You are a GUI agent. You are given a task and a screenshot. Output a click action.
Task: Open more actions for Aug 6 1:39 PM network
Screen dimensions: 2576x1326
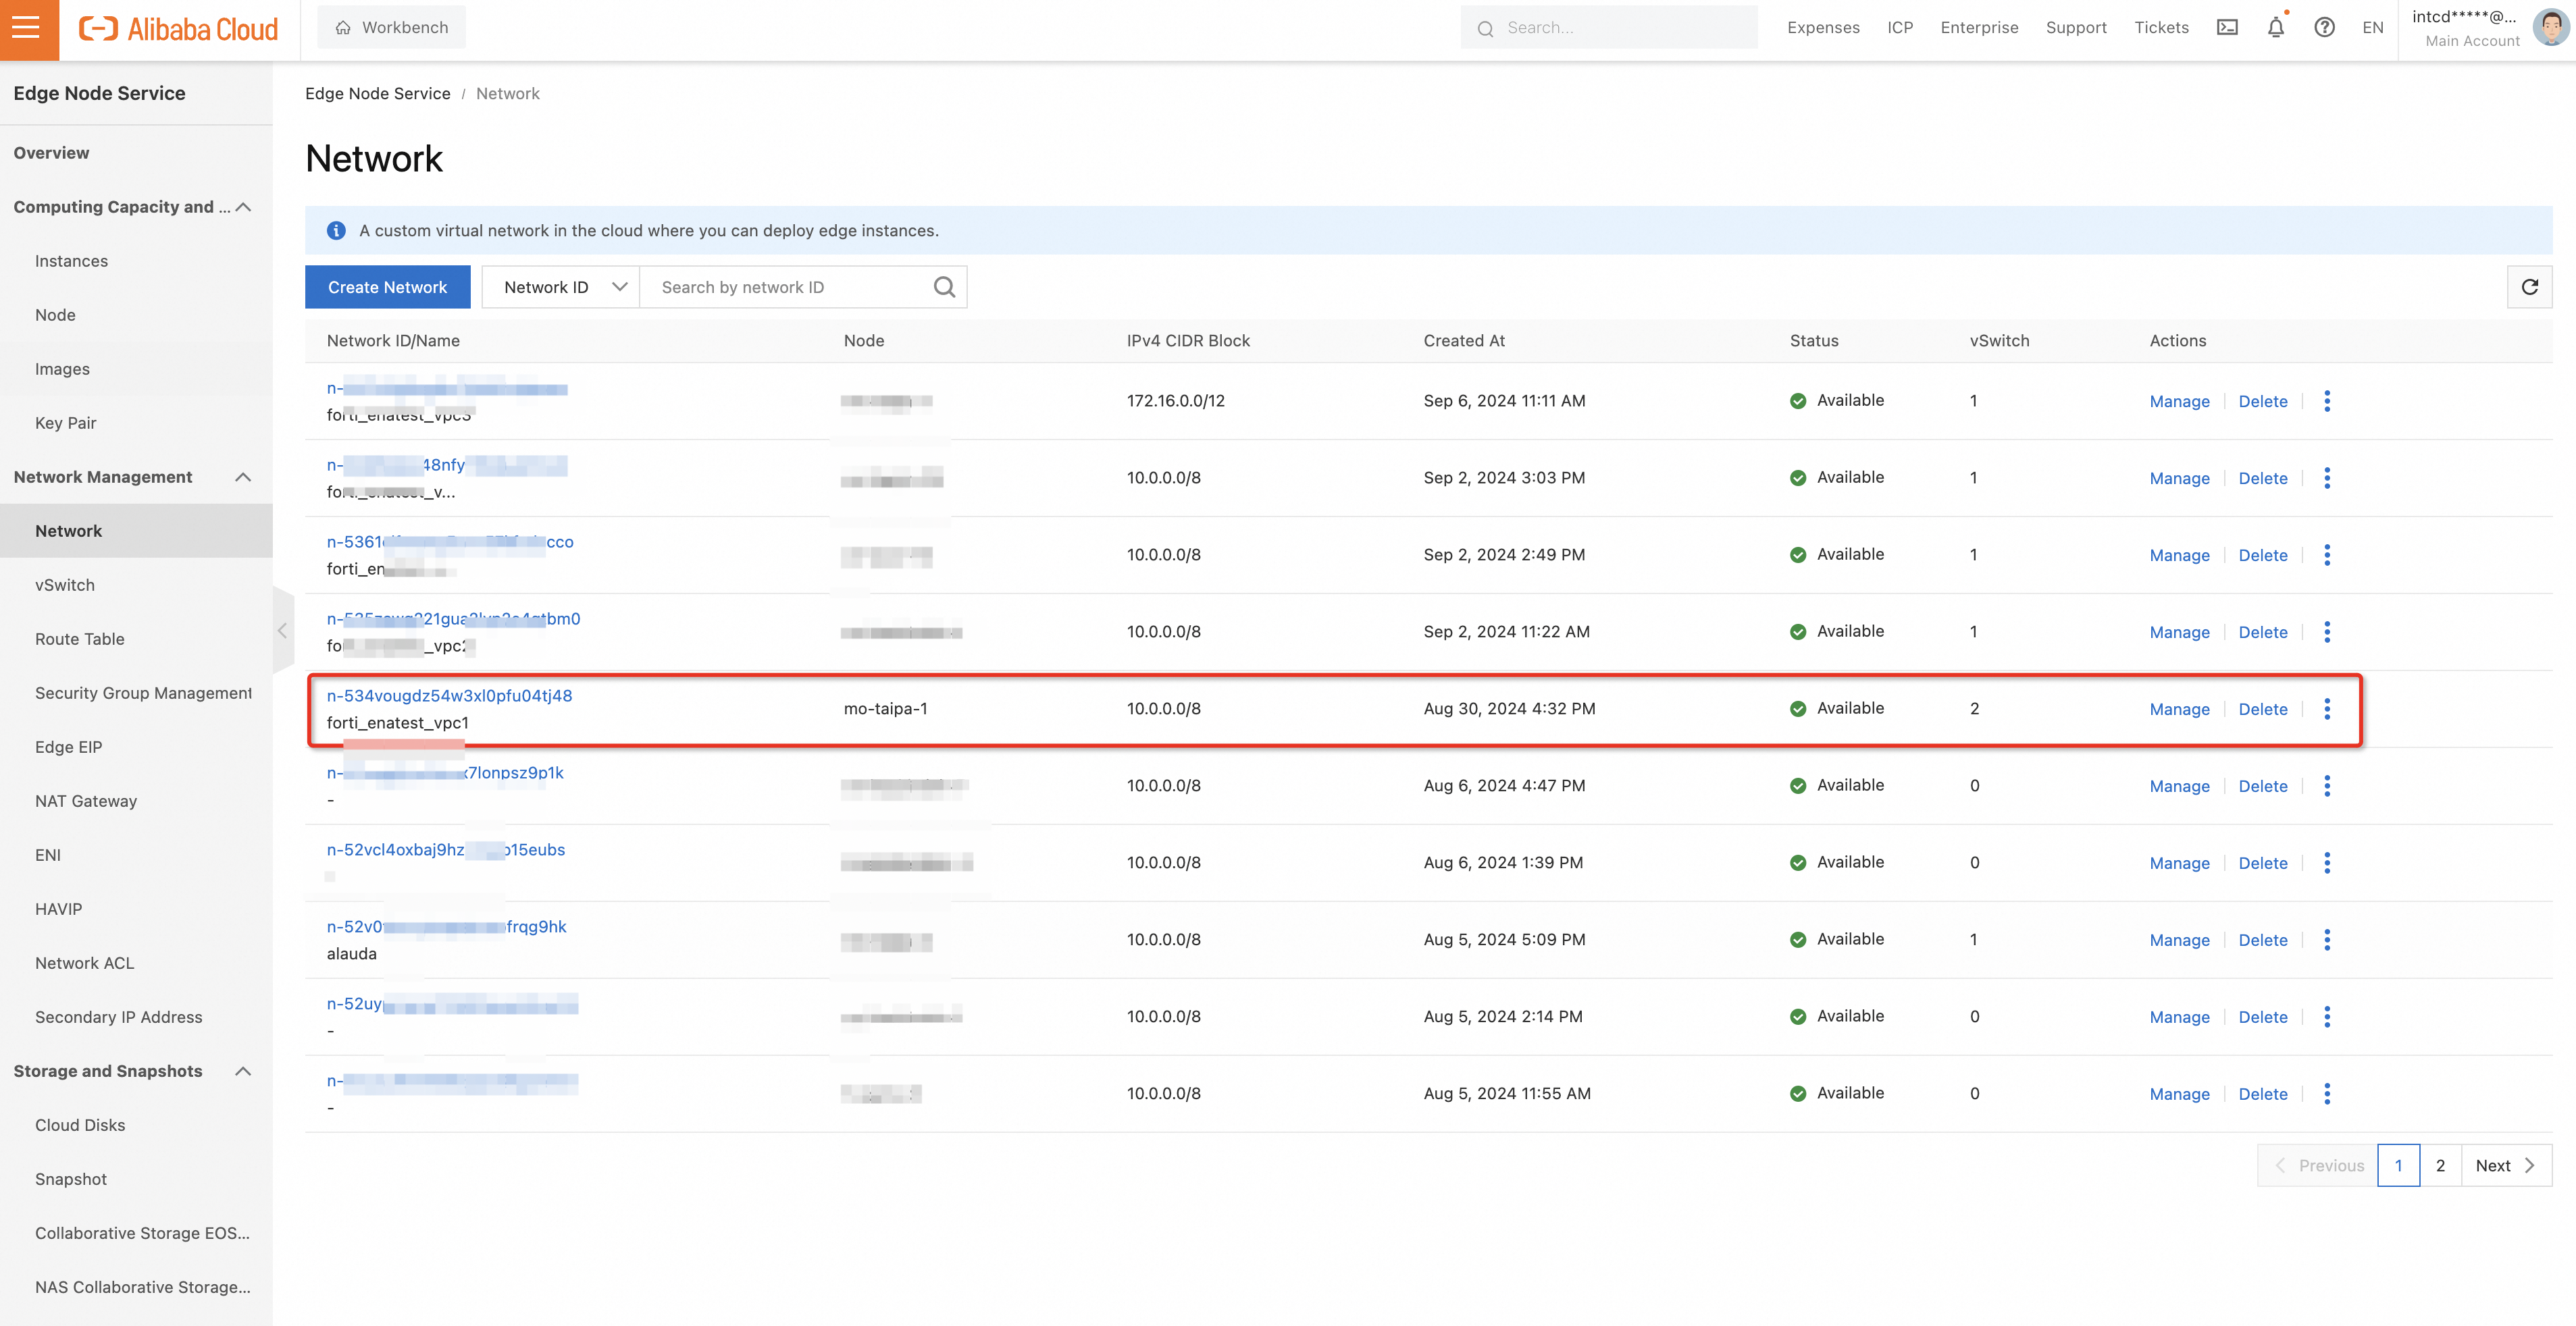(2327, 863)
